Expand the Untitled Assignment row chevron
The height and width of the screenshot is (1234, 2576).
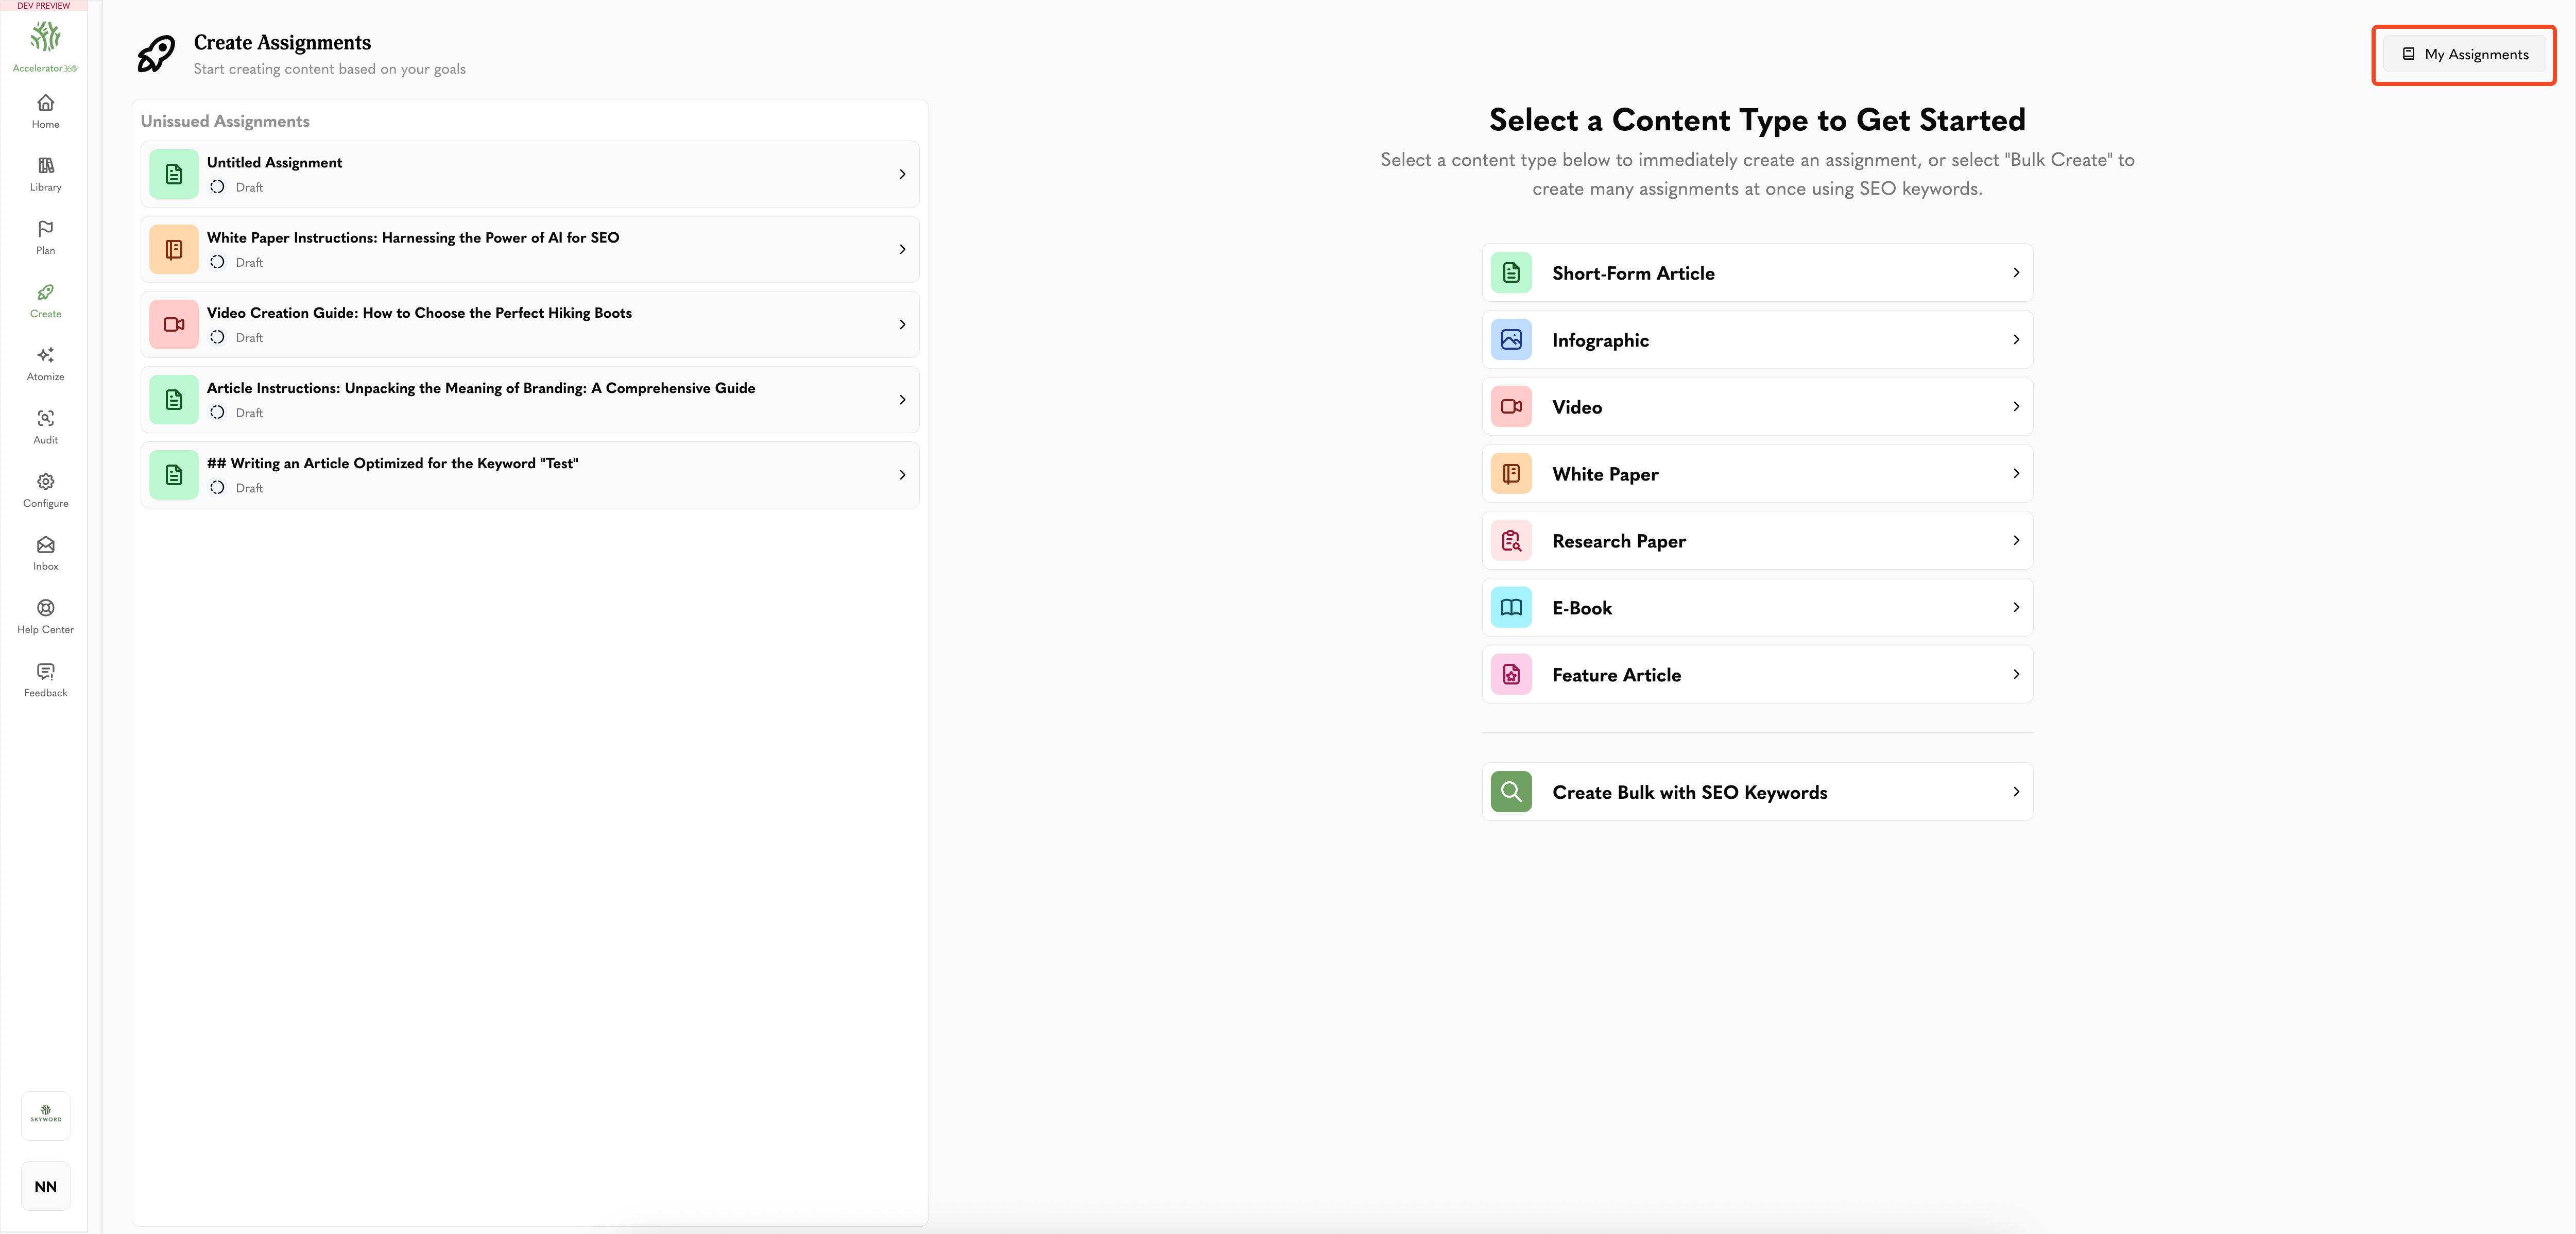(x=902, y=174)
